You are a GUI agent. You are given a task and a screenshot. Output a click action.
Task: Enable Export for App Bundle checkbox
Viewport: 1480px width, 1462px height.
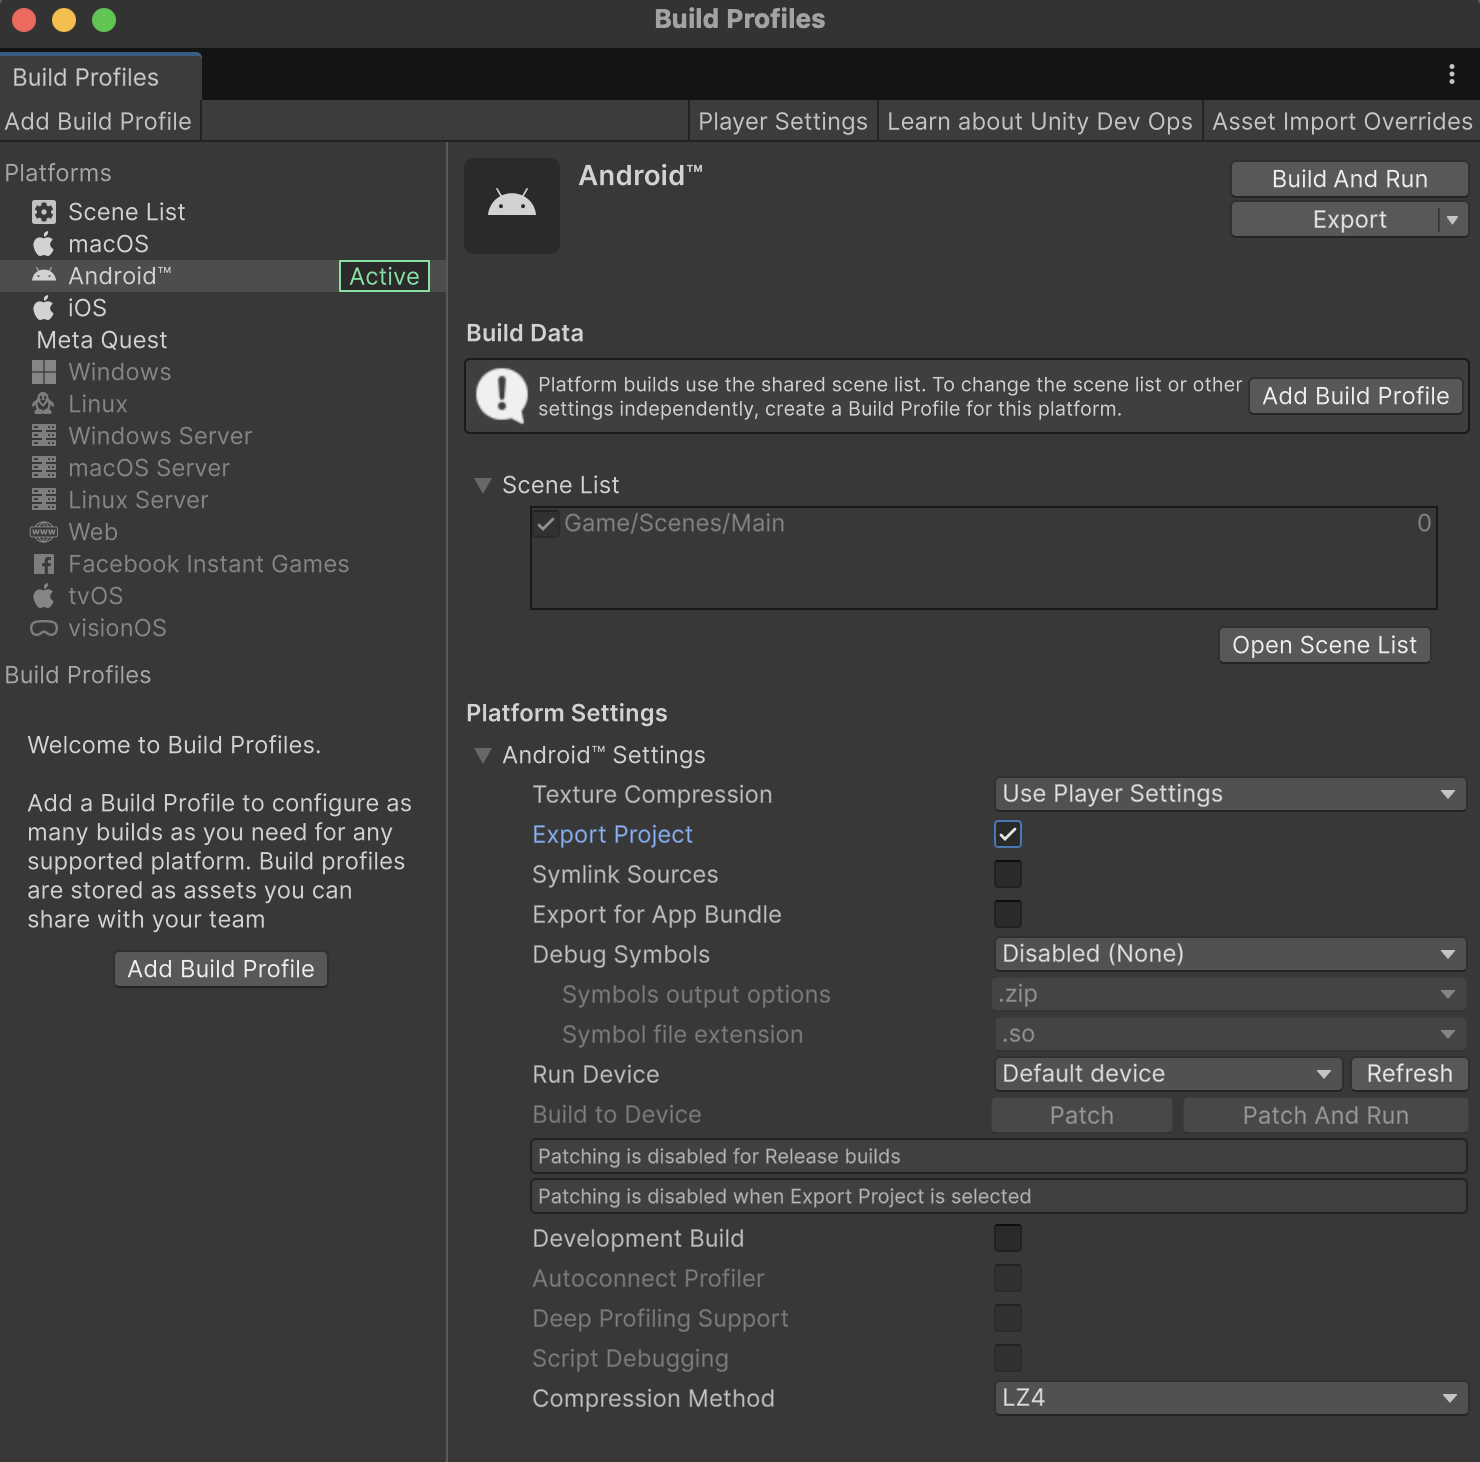tap(1008, 914)
